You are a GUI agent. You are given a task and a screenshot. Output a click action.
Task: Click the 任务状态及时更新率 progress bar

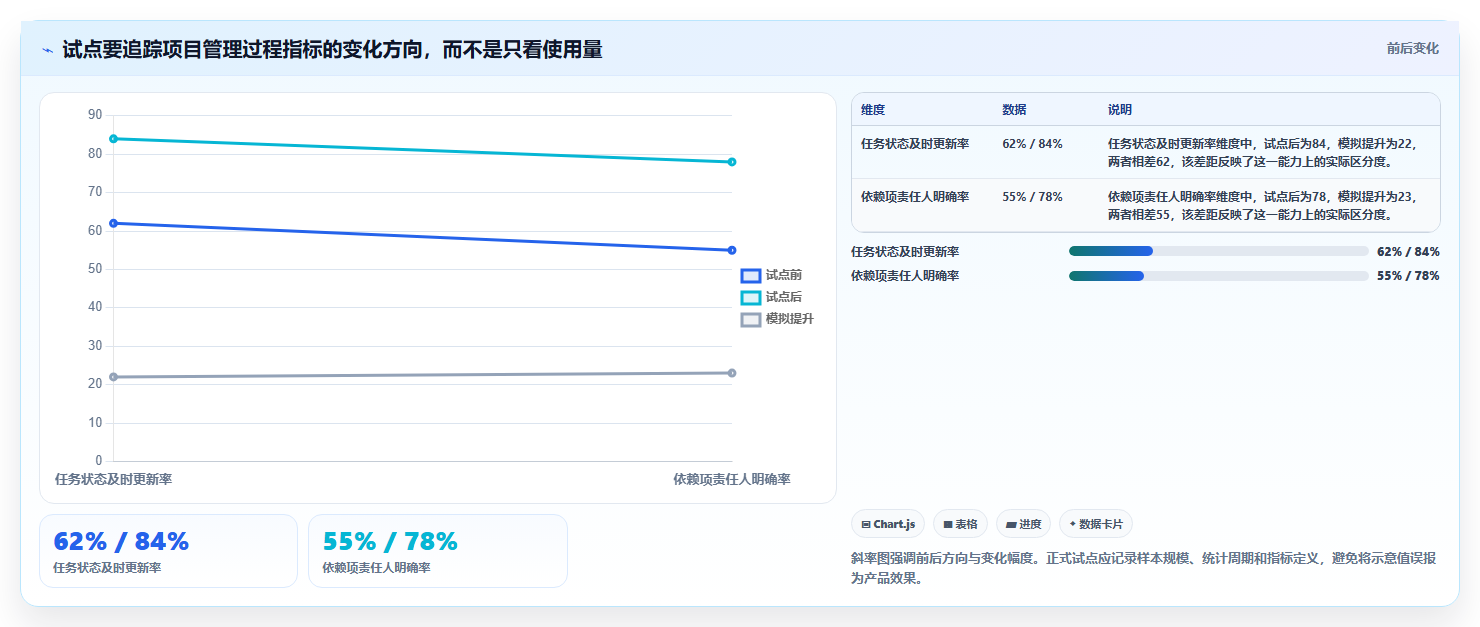coord(1218,251)
